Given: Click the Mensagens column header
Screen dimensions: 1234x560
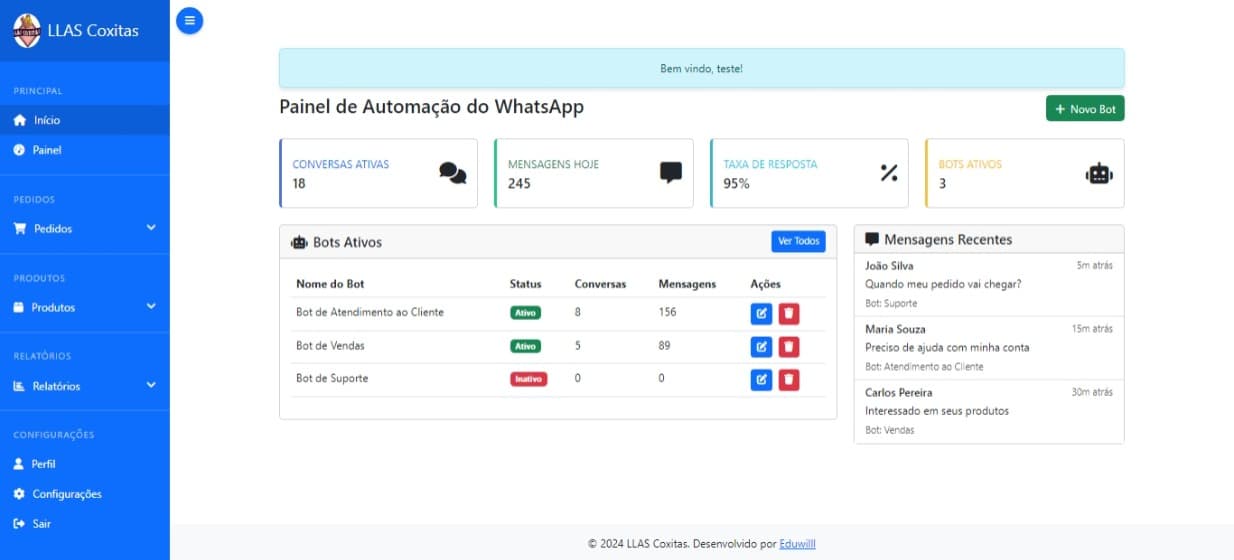Looking at the screenshot, I should point(687,284).
